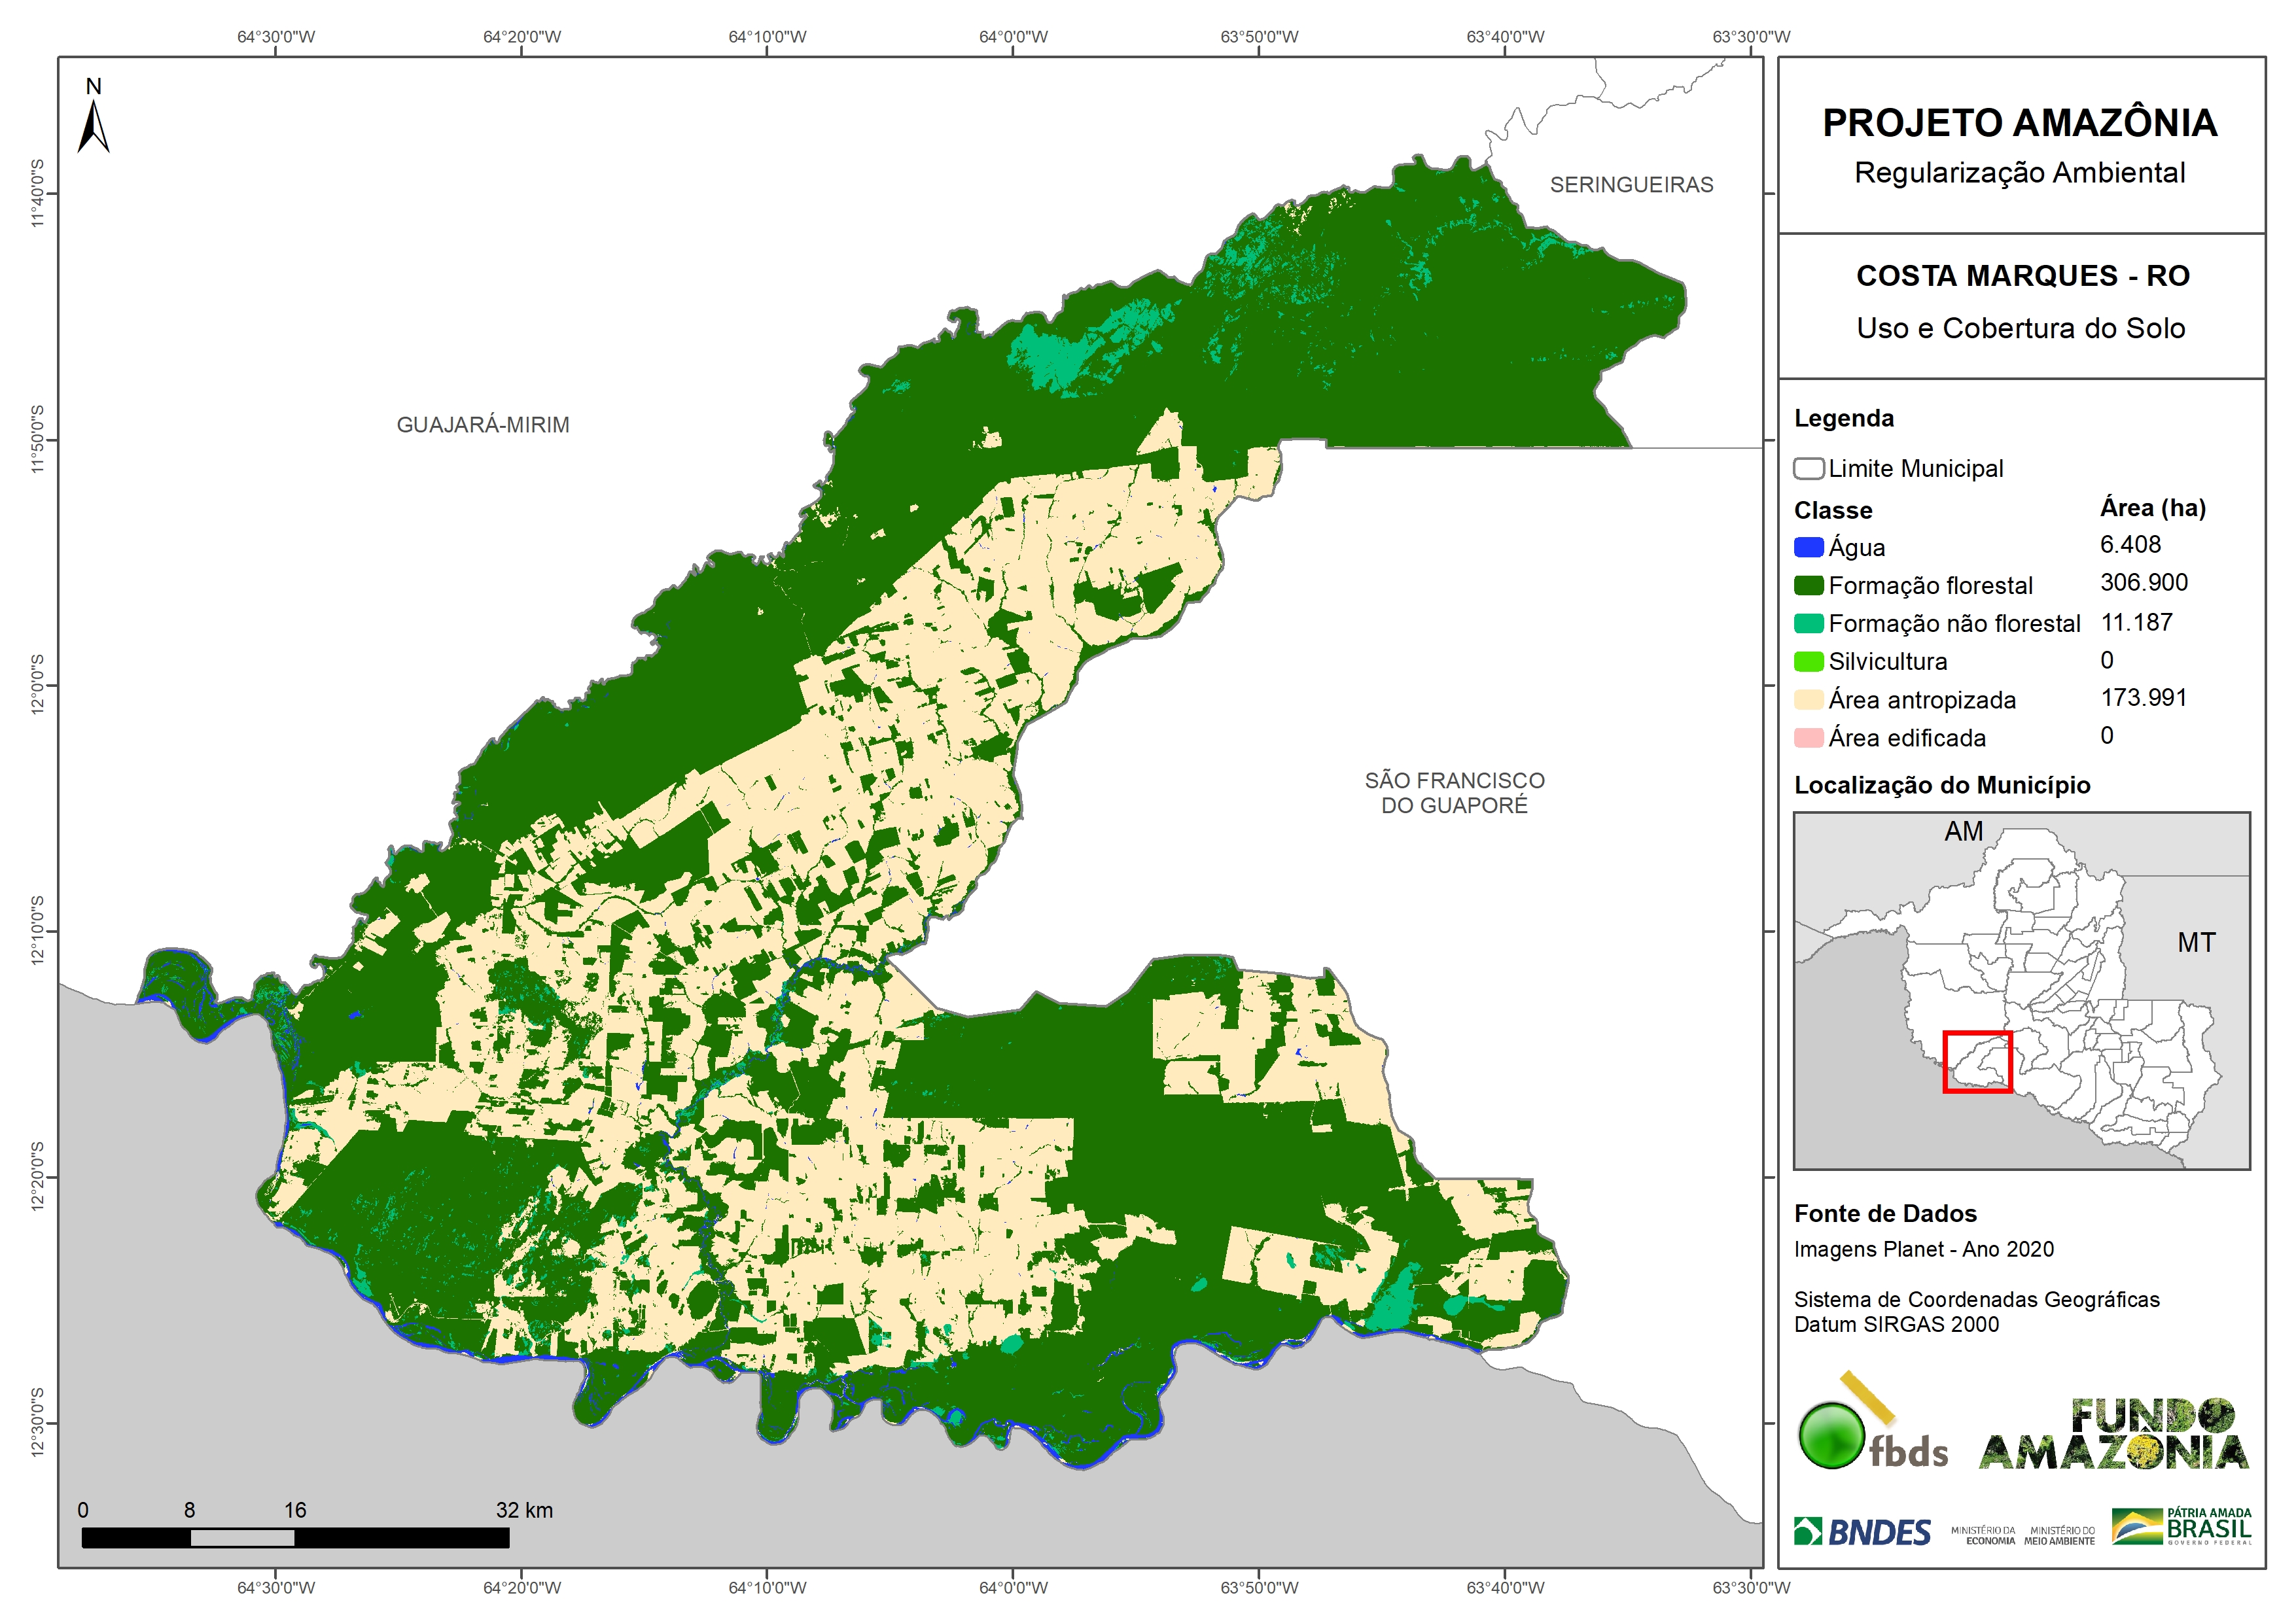Image resolution: width=2296 pixels, height=1623 pixels.
Task: Click the SÃO FRANCISCO DO GUAPORÉ label
Action: pos(1454,793)
